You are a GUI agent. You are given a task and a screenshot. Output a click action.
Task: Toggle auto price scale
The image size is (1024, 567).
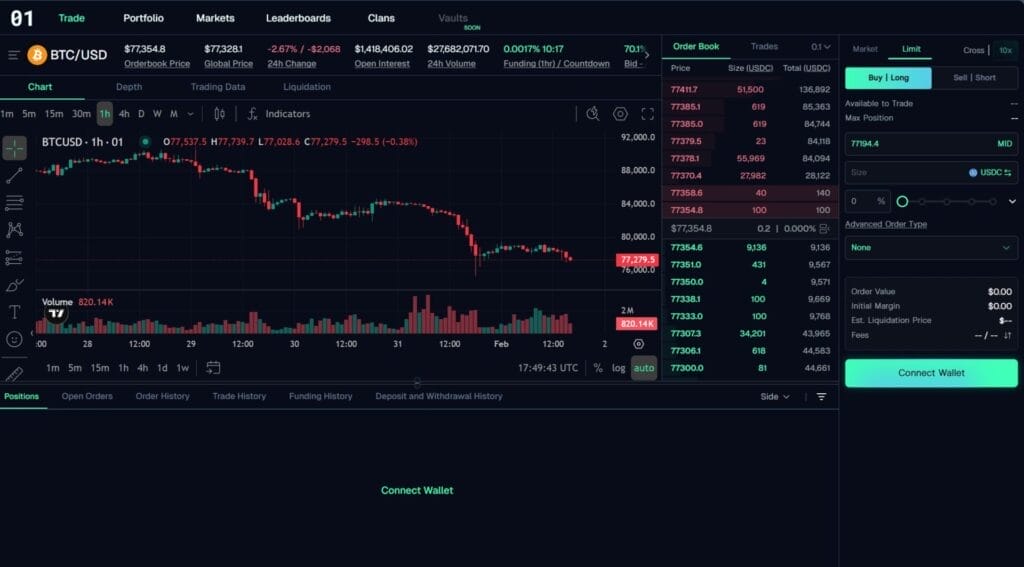point(644,368)
